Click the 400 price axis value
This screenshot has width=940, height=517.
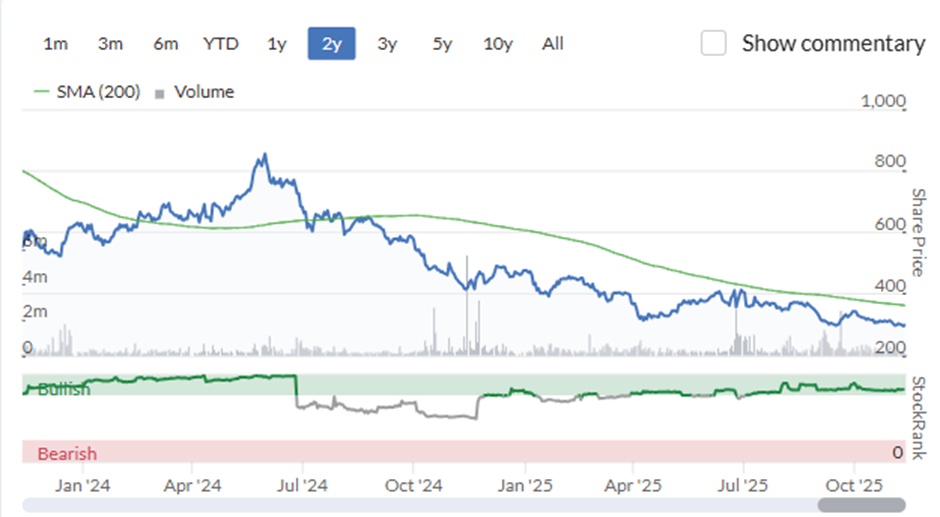point(890,285)
